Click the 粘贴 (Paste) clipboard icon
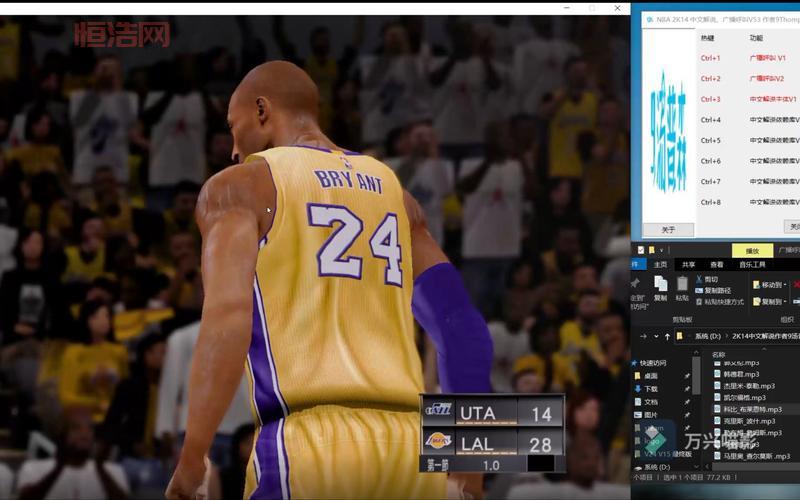Screen dimensions: 800x500 [x=682, y=287]
